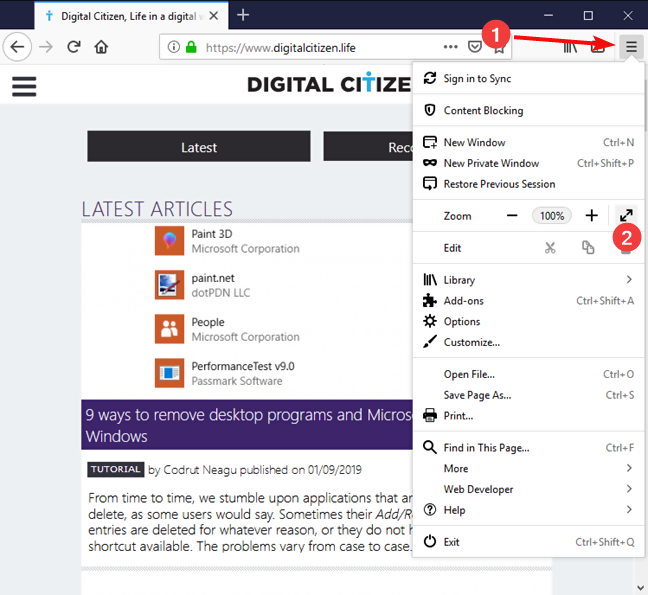
Task: Click the paint.net app icon
Action: (169, 285)
